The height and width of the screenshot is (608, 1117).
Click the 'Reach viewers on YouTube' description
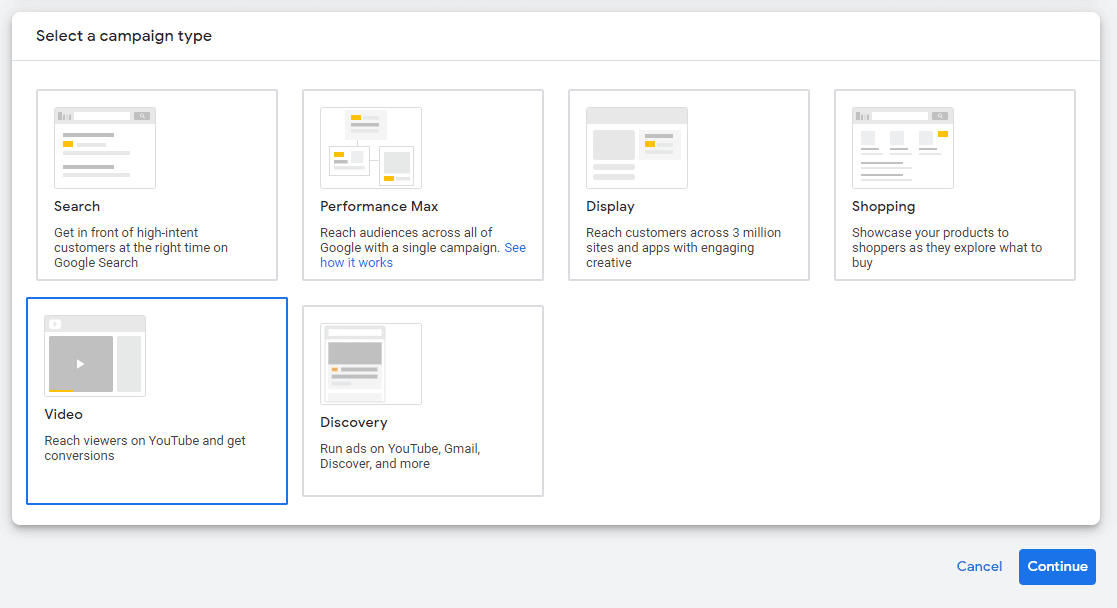click(x=145, y=448)
